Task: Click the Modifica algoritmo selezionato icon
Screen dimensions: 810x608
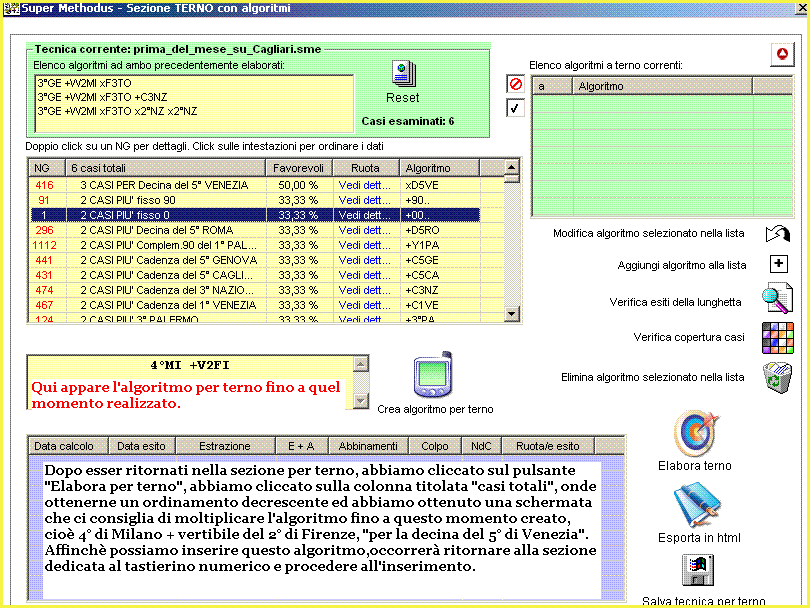Action: point(777,233)
